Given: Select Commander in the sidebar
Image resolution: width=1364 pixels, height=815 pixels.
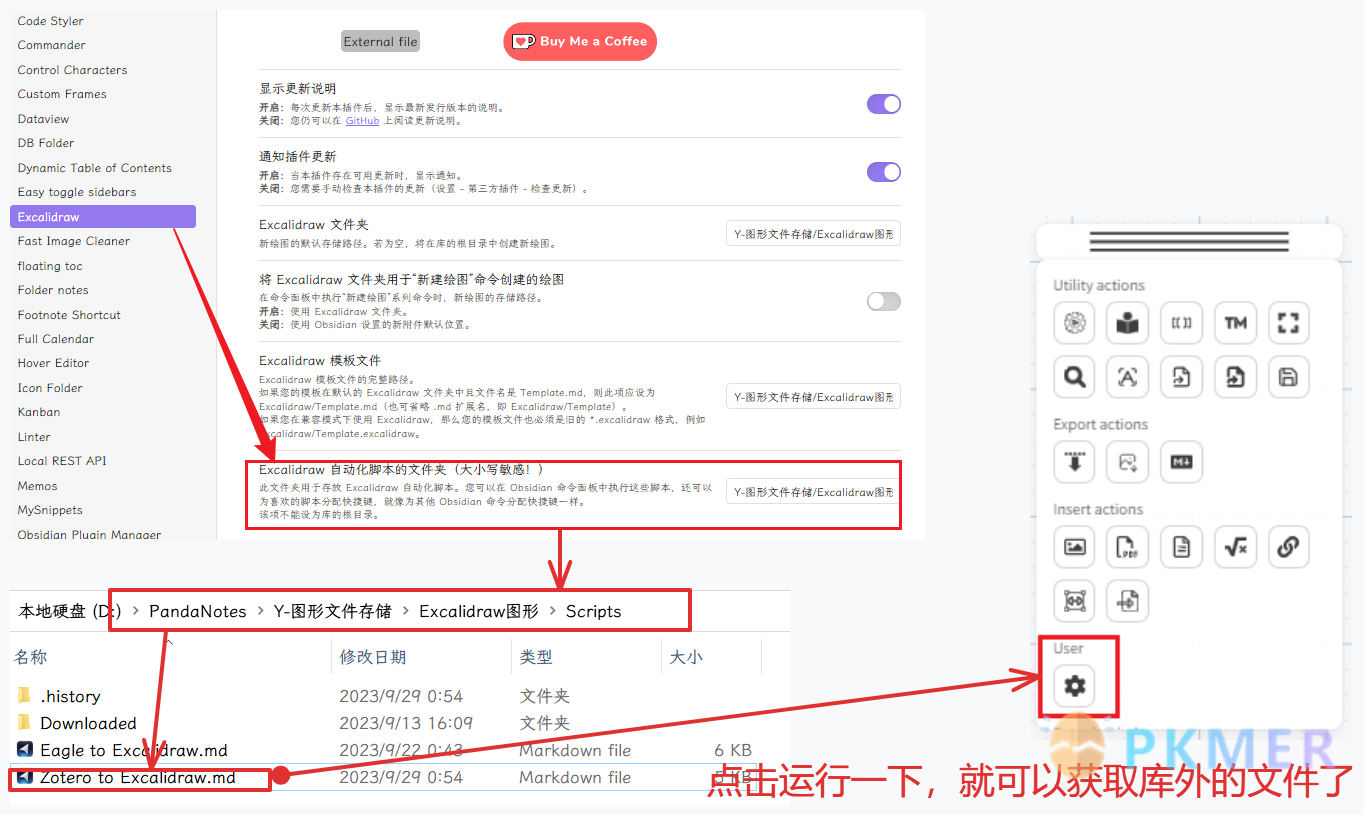Looking at the screenshot, I should pyautogui.click(x=51, y=45).
